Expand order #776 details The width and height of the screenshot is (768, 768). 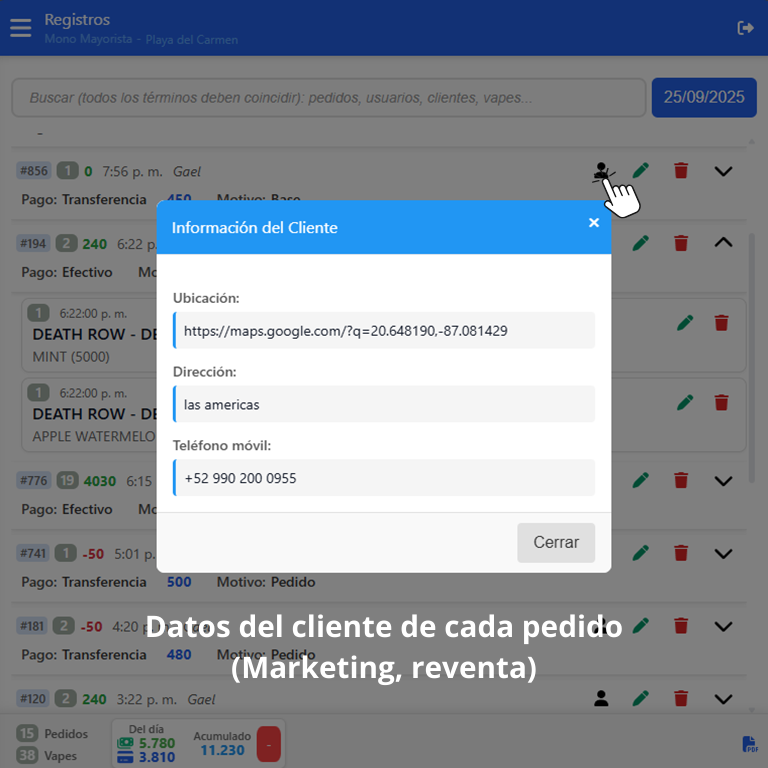724,481
